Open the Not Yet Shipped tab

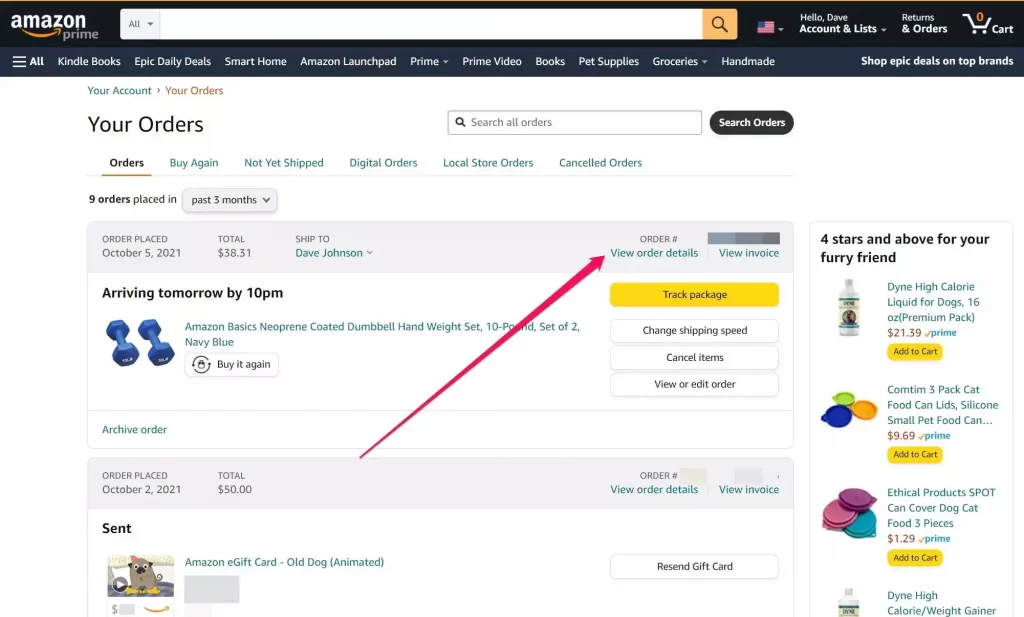[283, 163]
